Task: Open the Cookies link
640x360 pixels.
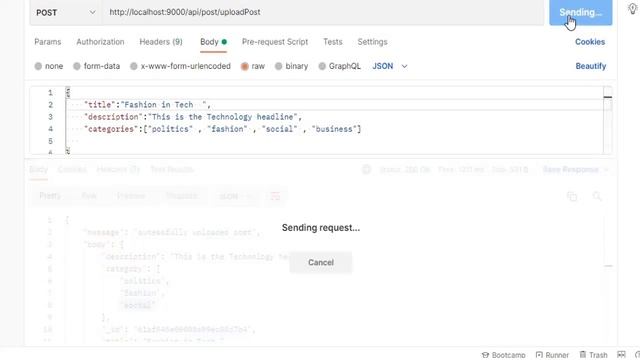Action: tap(590, 42)
